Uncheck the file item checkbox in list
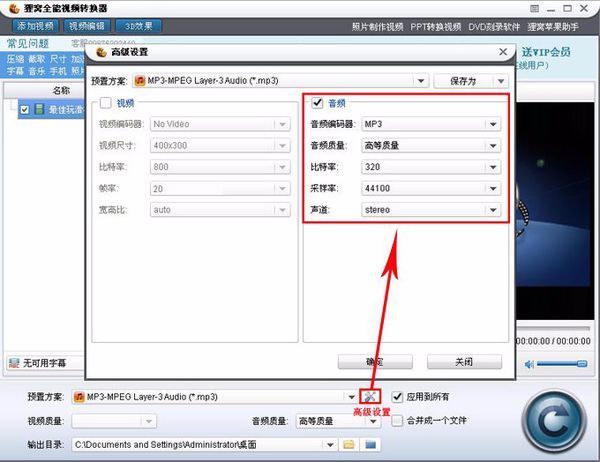600x462 pixels. point(24,110)
